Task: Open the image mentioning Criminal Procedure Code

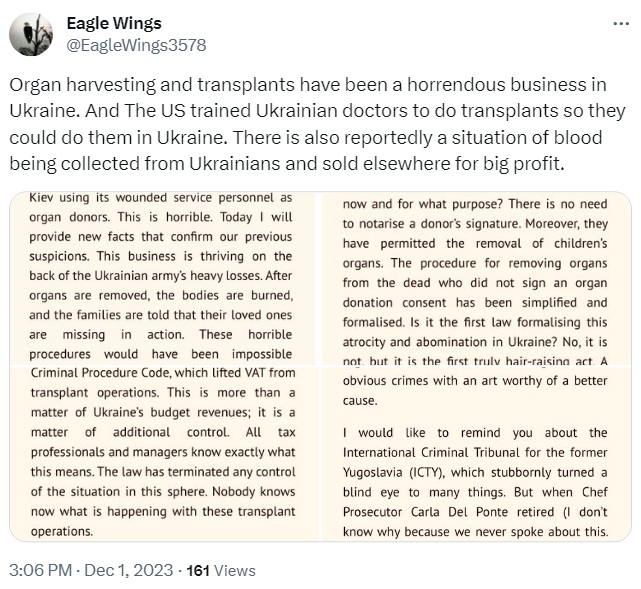Action: 165,454
